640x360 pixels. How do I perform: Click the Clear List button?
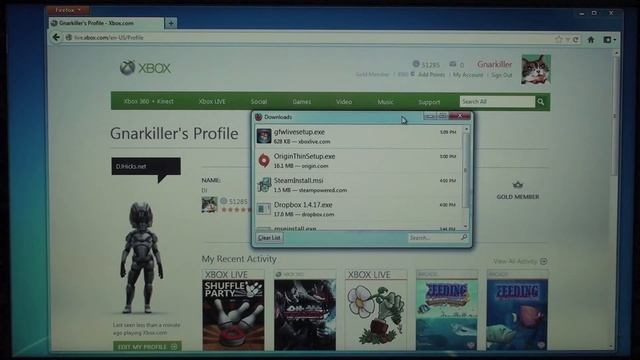point(269,238)
